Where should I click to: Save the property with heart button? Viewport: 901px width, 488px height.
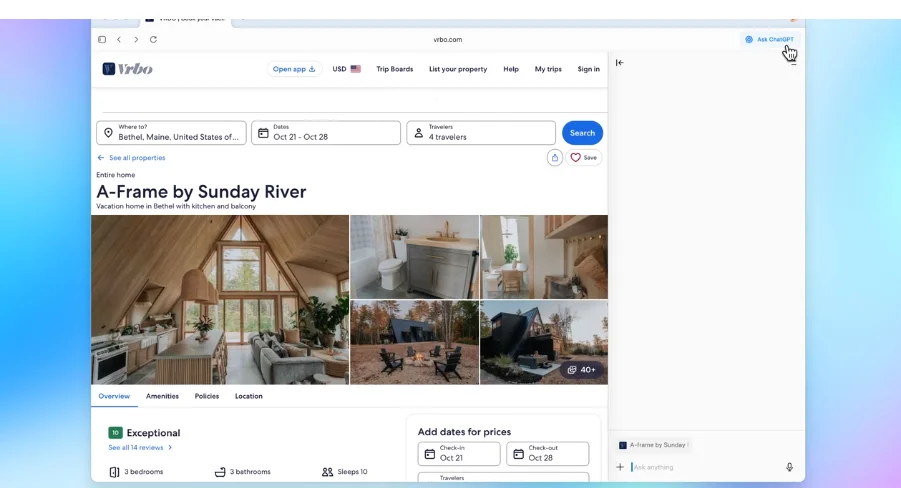point(584,158)
